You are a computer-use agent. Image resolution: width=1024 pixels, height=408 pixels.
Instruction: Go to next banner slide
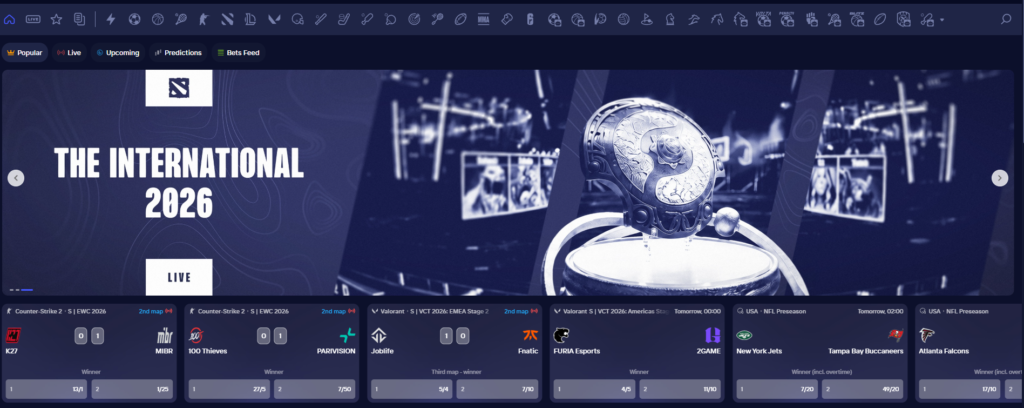pyautogui.click(x=1000, y=178)
